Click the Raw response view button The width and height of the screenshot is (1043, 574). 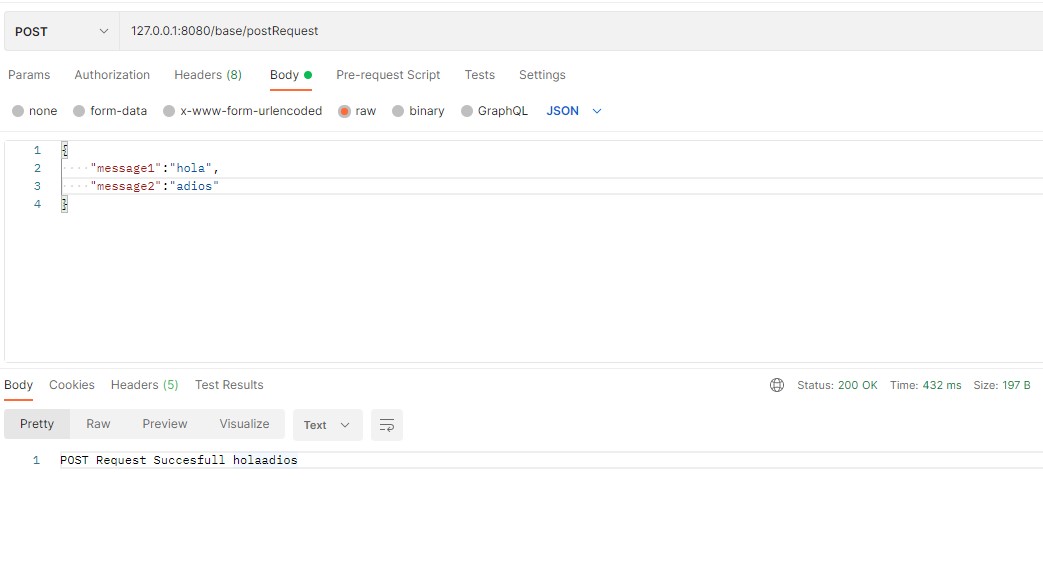point(98,424)
